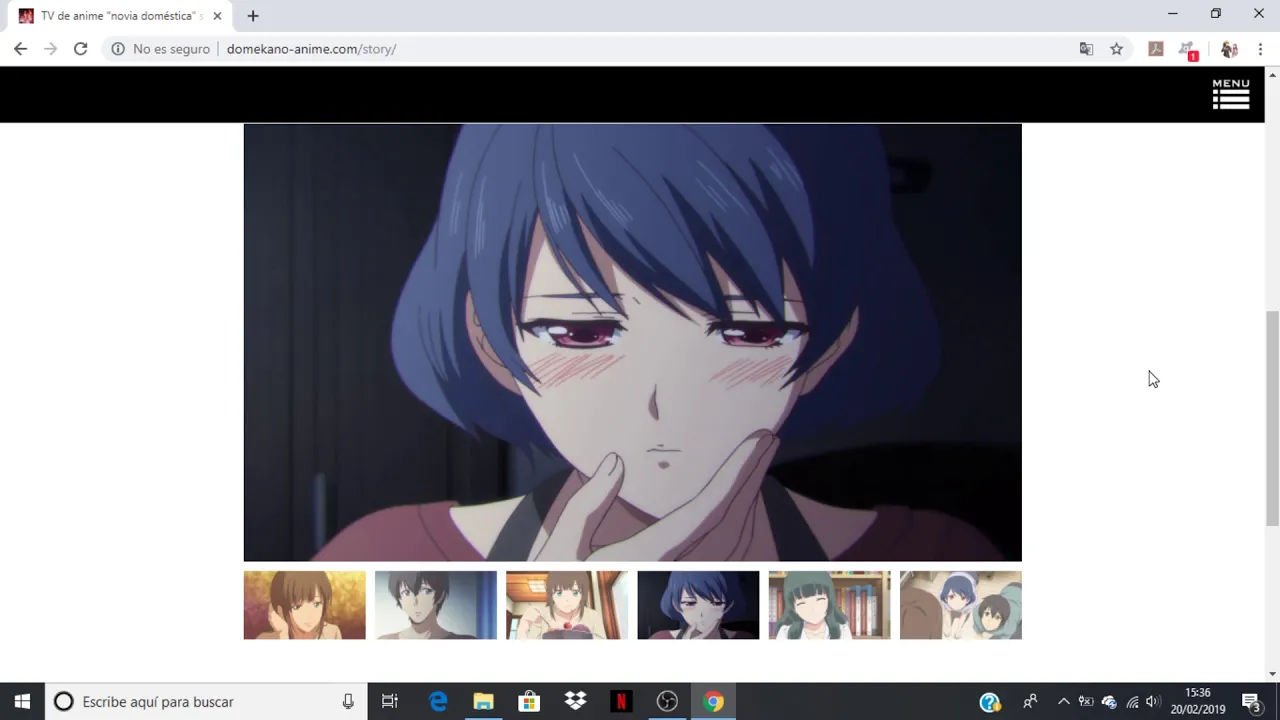
Task: Open the OneDrive cloud sync tray icon
Action: (x=1109, y=701)
